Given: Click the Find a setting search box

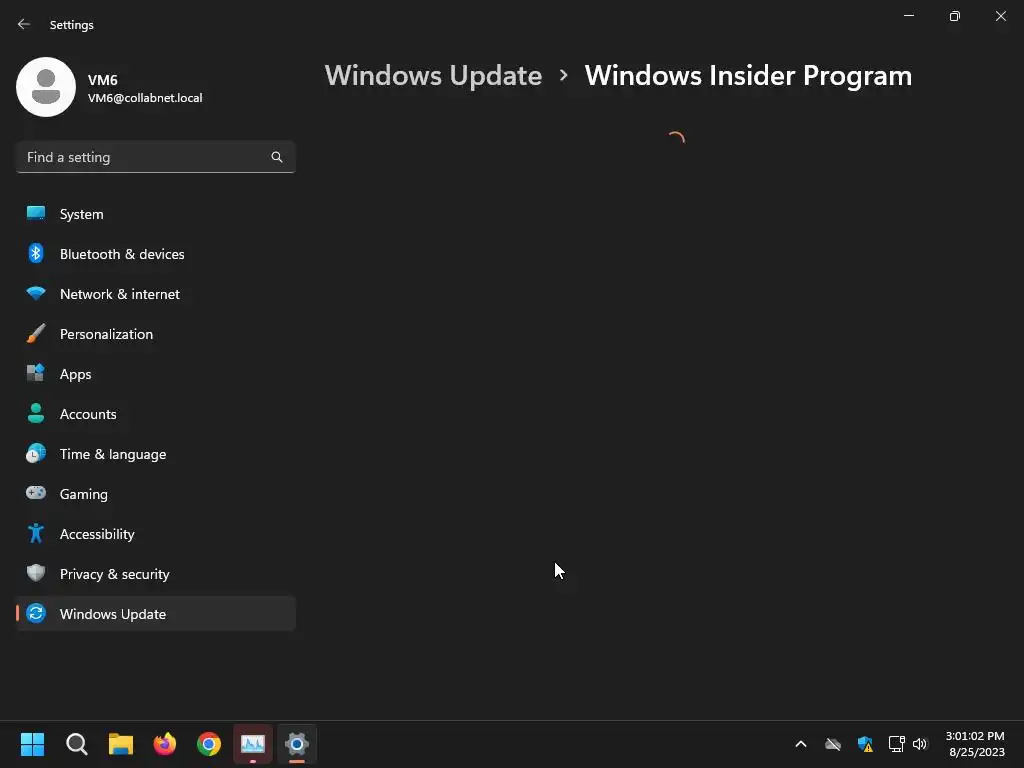Looking at the screenshot, I should (x=155, y=157).
